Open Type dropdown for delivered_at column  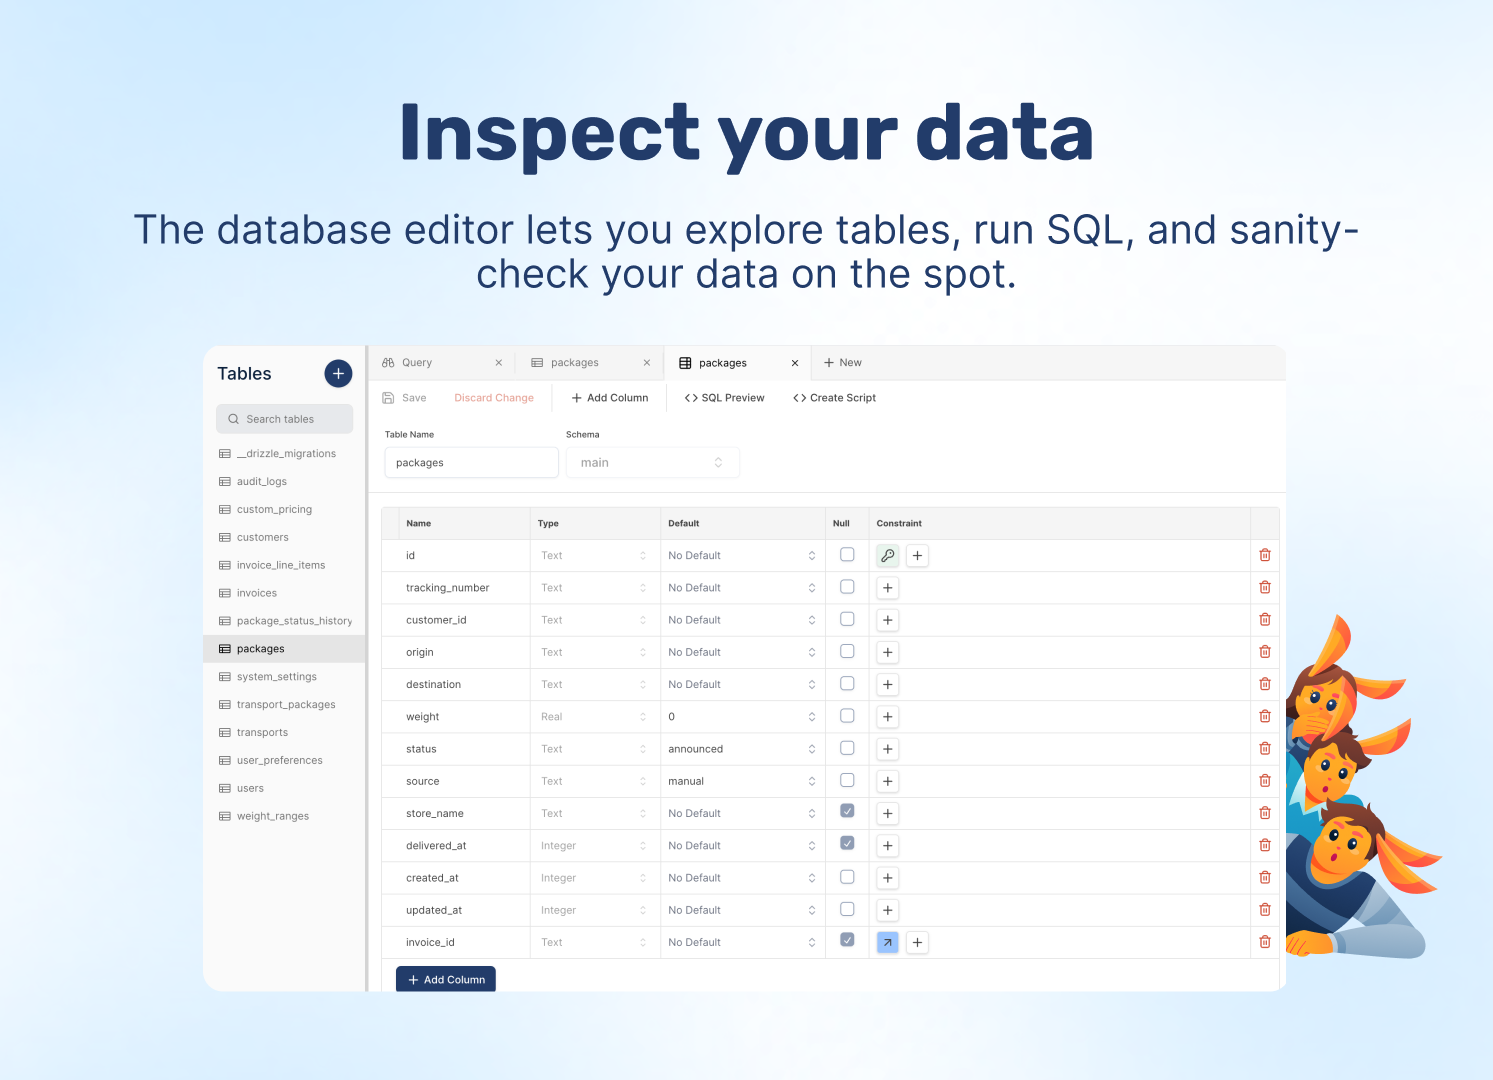pos(594,846)
